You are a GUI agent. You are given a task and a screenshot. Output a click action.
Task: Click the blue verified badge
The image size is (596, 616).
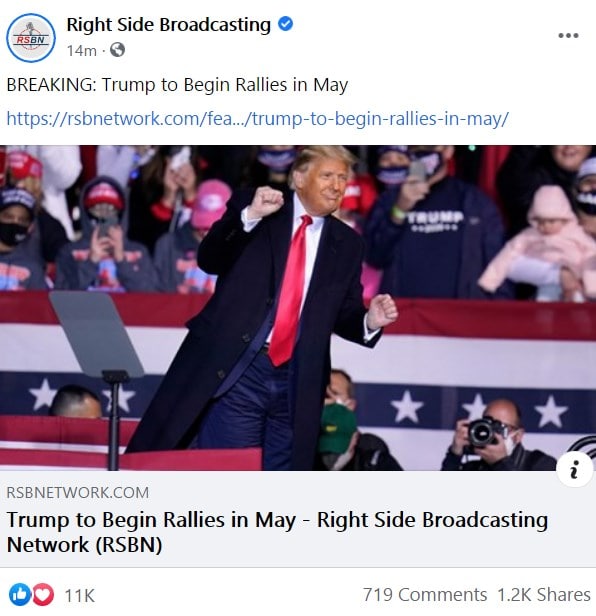286,24
